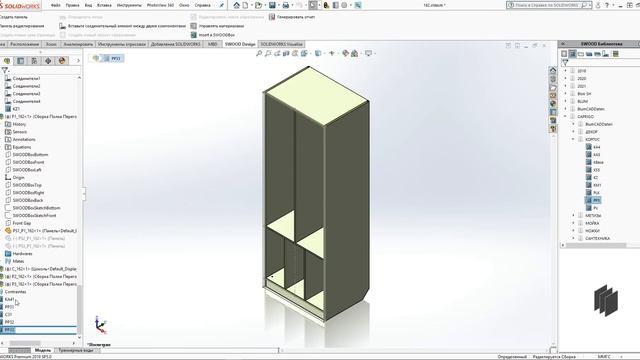This screenshot has height=360, width=640.
Task: Switch to the SWOOD Design tab
Action: [240, 44]
